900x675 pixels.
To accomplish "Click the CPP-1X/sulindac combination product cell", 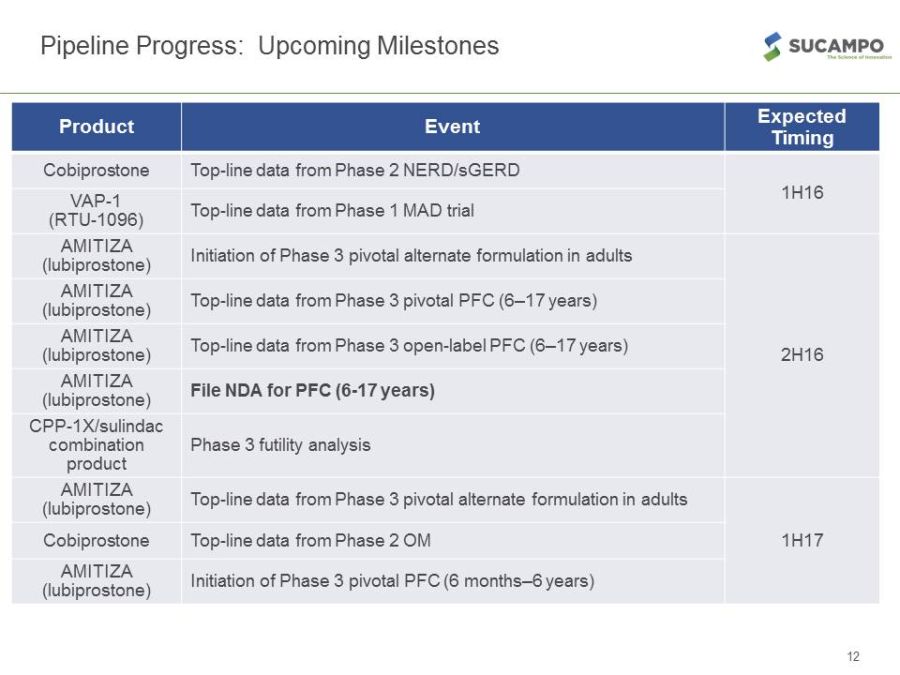I will 96,445.
